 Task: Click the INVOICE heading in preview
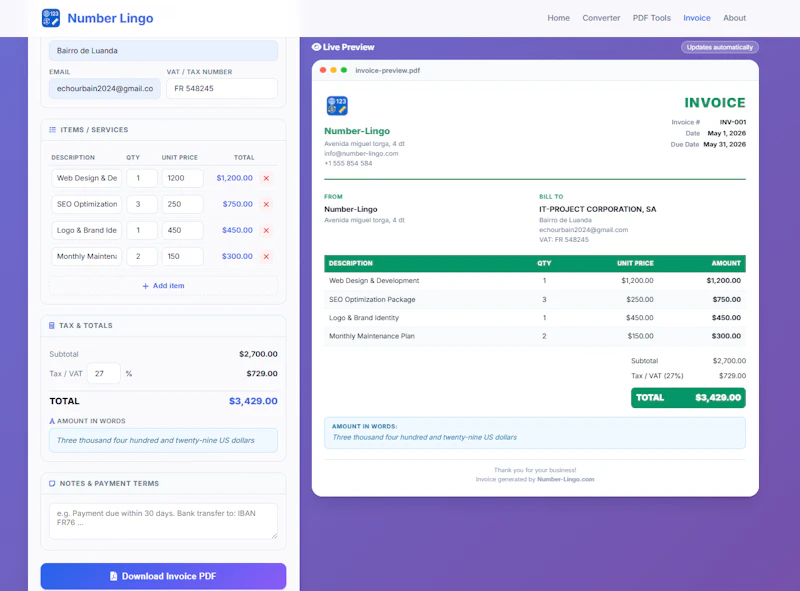tap(715, 103)
